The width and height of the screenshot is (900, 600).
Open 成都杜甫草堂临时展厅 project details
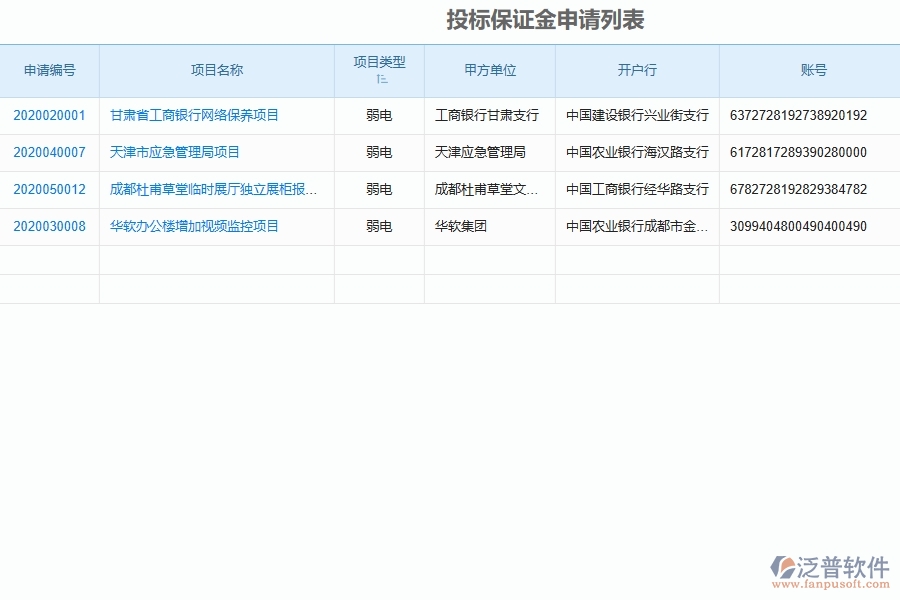coord(215,189)
